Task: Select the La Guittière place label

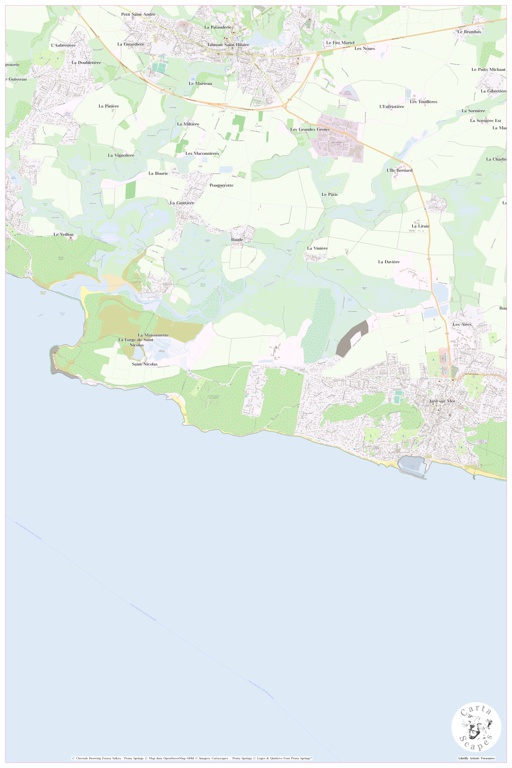Action: click(182, 203)
